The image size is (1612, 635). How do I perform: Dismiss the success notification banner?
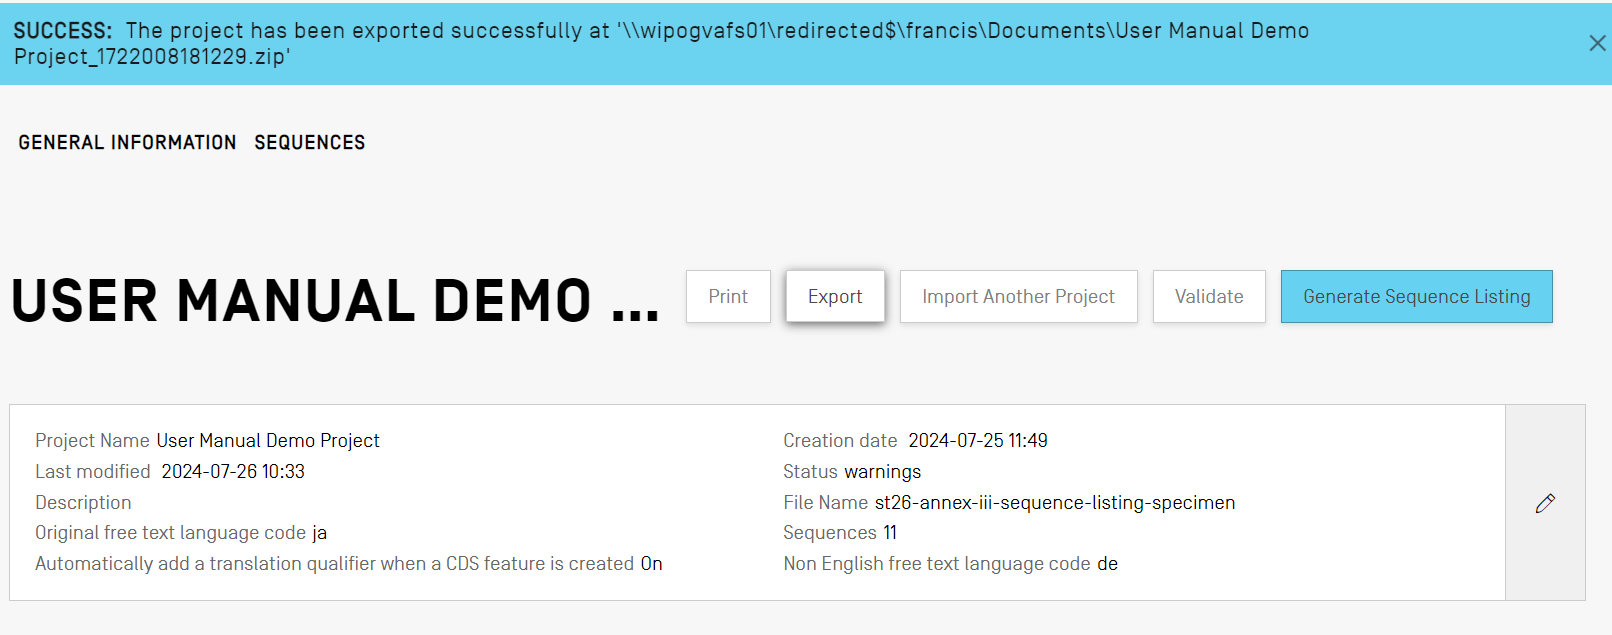coord(1597,43)
